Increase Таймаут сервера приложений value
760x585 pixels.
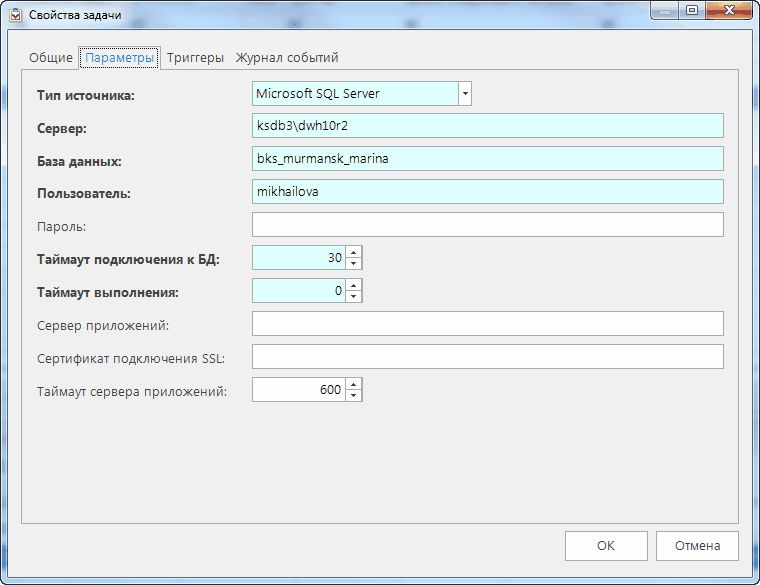point(354,384)
